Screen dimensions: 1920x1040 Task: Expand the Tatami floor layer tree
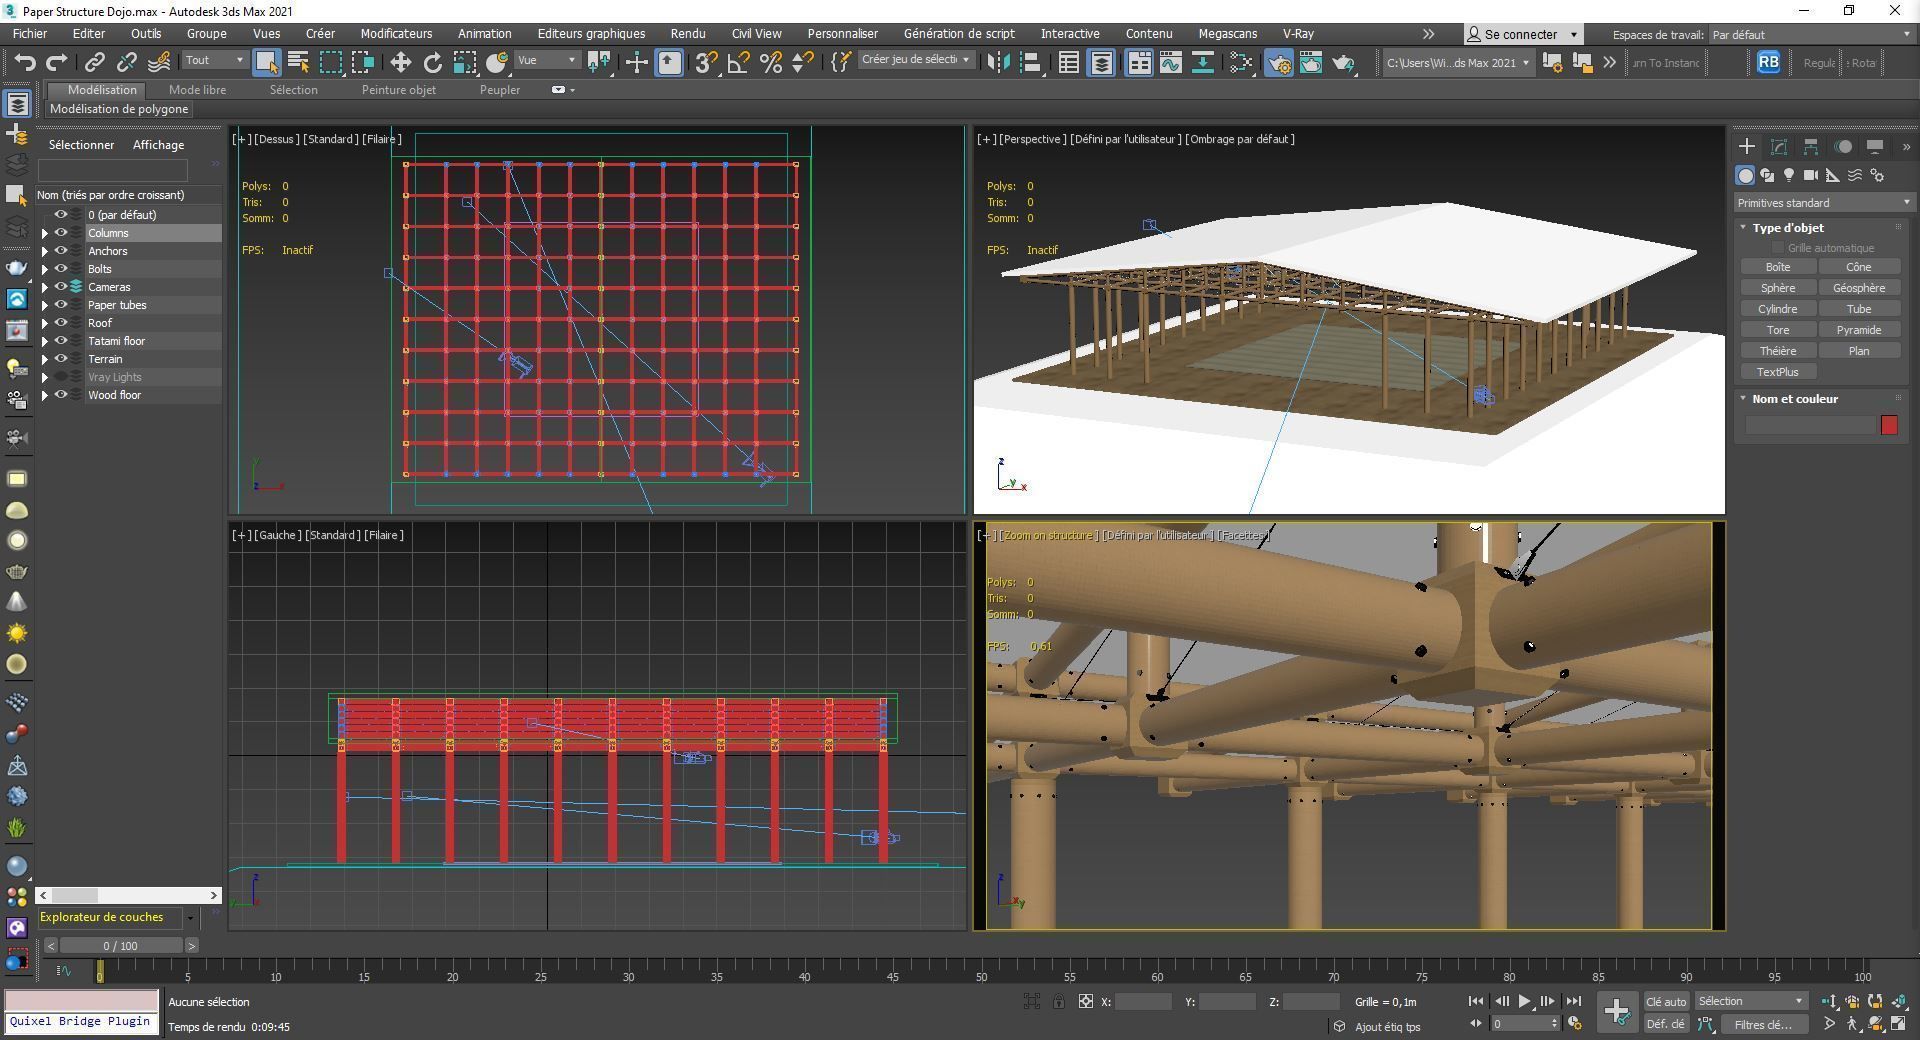coord(44,341)
